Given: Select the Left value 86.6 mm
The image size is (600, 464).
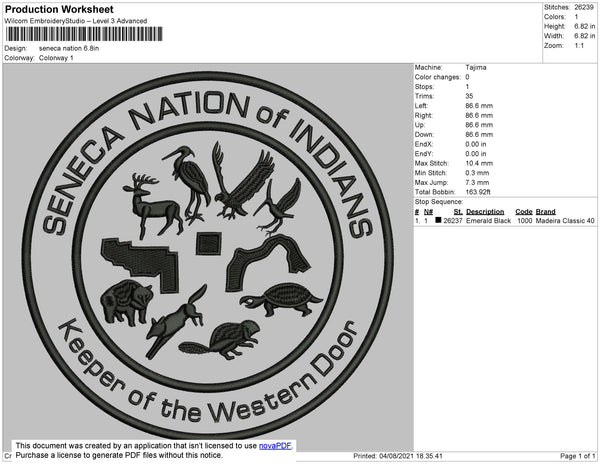Looking at the screenshot, I should (x=479, y=106).
